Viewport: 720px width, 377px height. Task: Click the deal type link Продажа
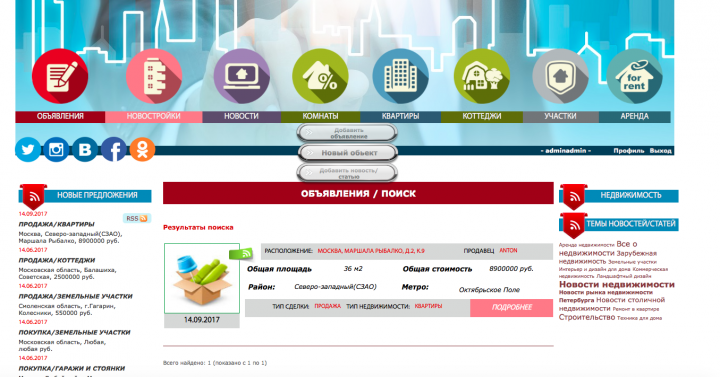[327, 306]
